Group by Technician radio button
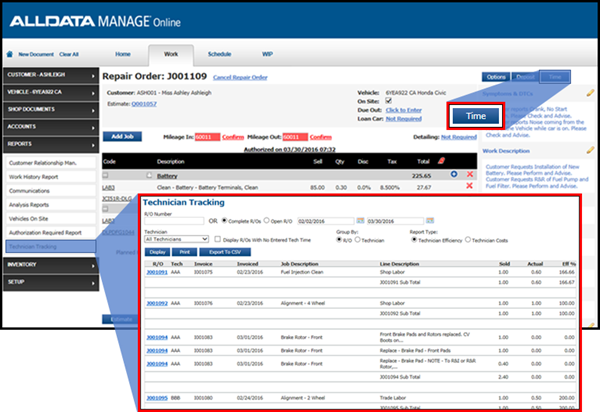Image resolution: width=600 pixels, height=412 pixels. (x=357, y=240)
